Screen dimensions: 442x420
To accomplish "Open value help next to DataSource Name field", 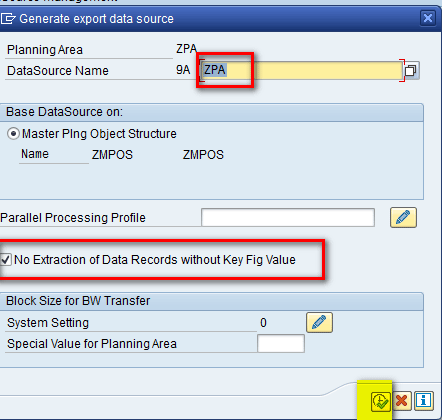I will [x=410, y=70].
